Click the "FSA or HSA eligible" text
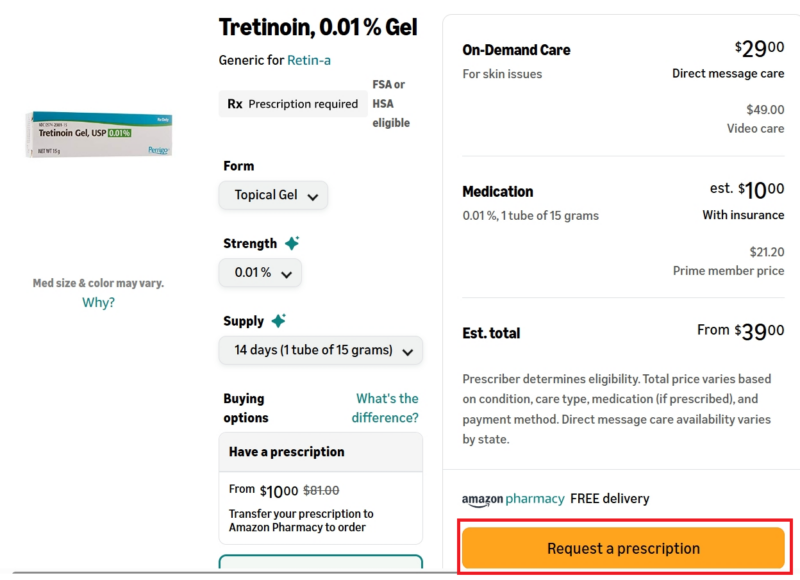This screenshot has height=580, width=800. (390, 104)
